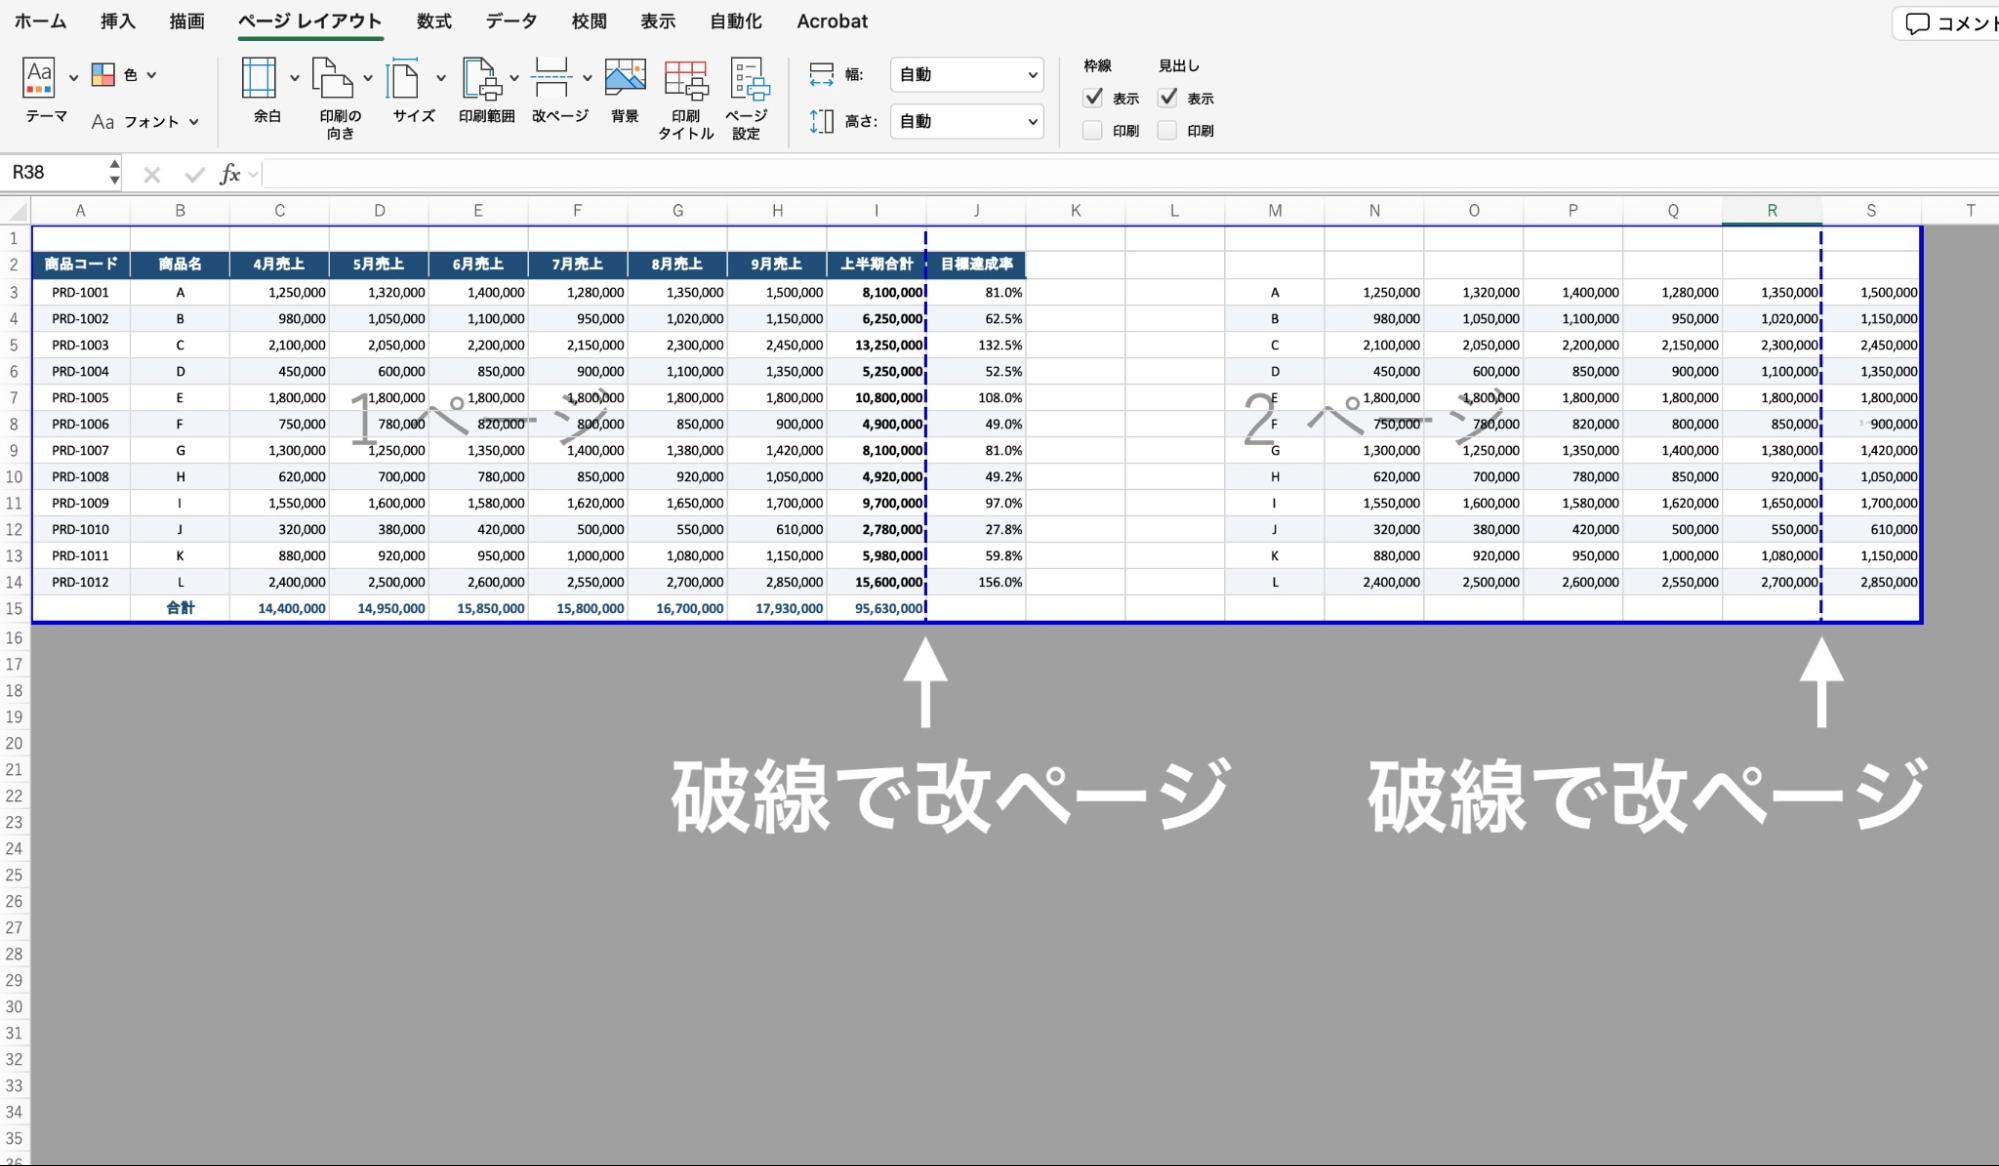Click cell PRD-1005
The width and height of the screenshot is (1999, 1166).
80,398
